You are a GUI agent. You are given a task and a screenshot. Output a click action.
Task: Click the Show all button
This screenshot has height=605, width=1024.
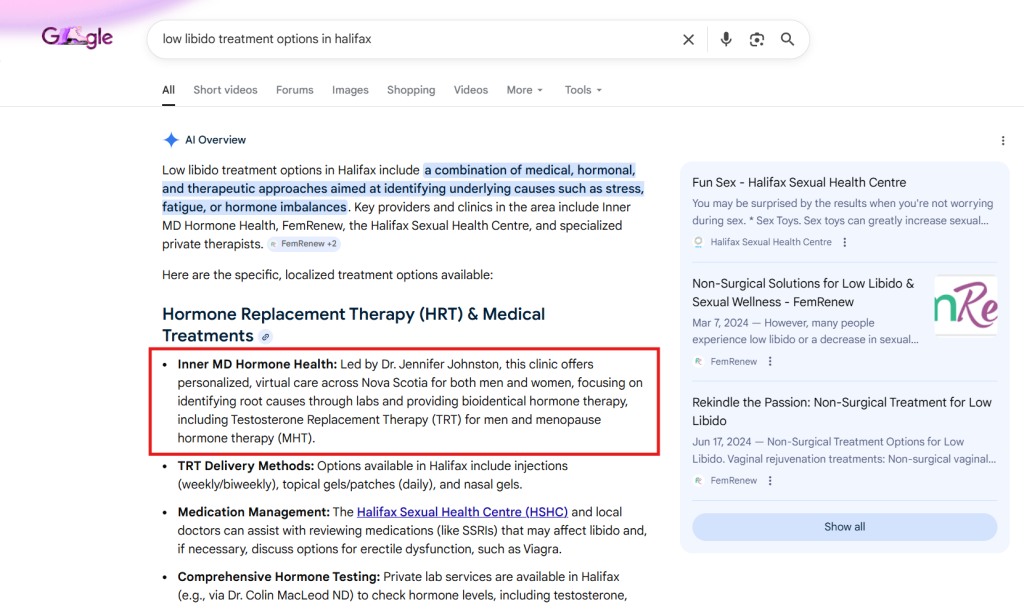[x=844, y=526]
